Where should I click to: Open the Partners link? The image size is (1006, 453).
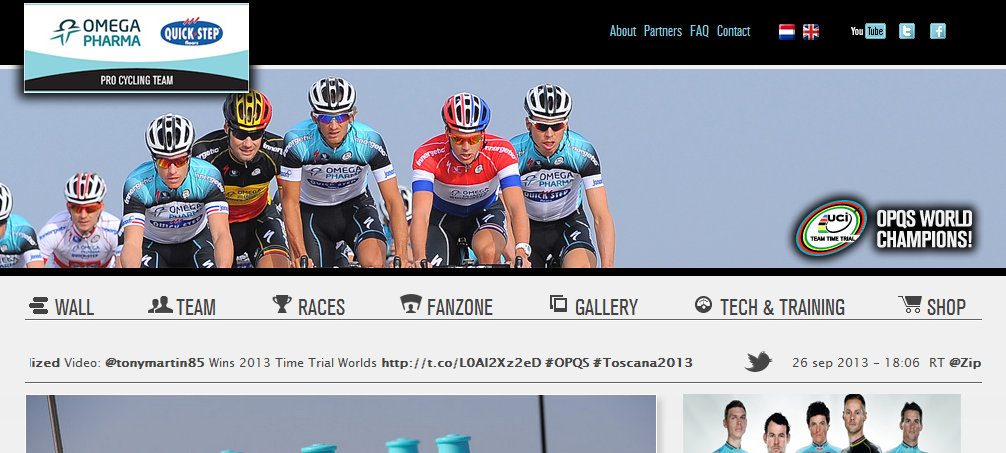point(663,31)
